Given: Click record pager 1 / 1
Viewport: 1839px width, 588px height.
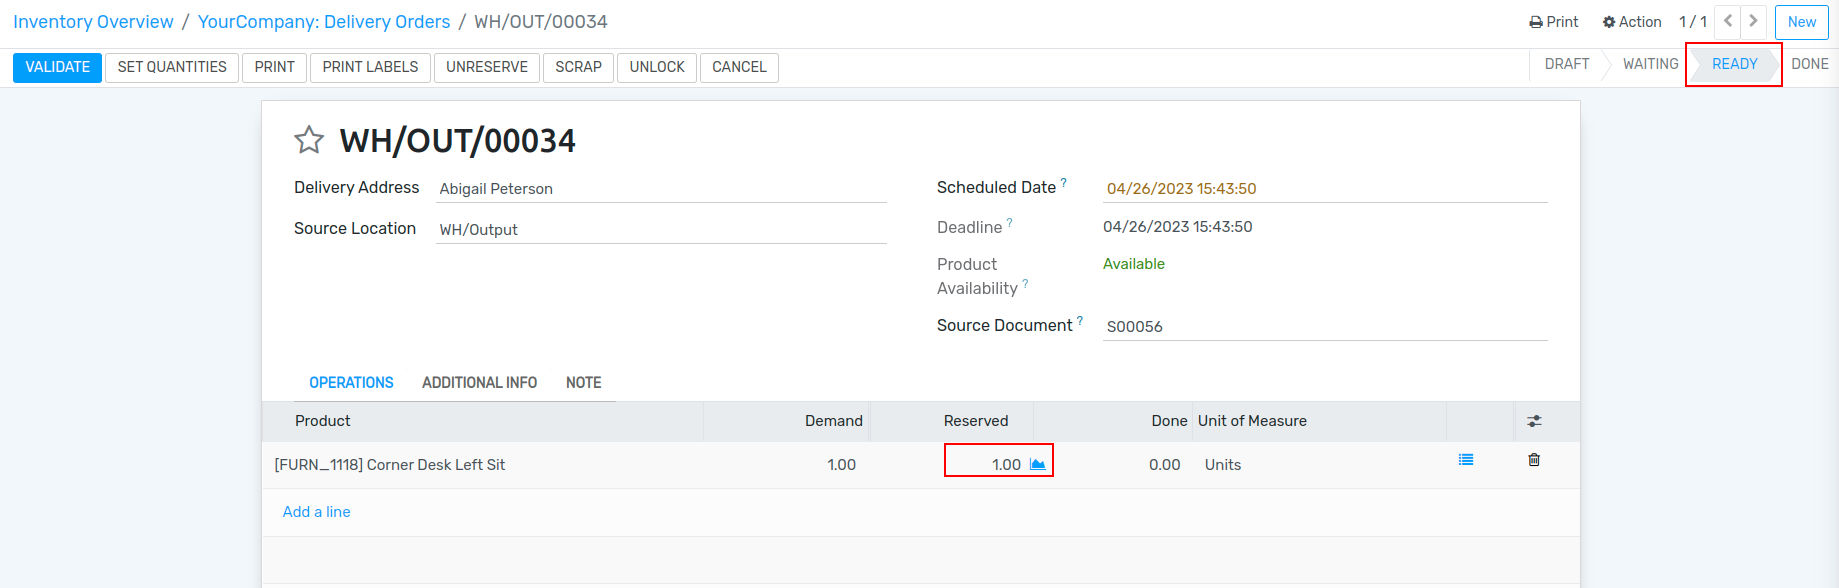Looking at the screenshot, I should click(x=1693, y=22).
